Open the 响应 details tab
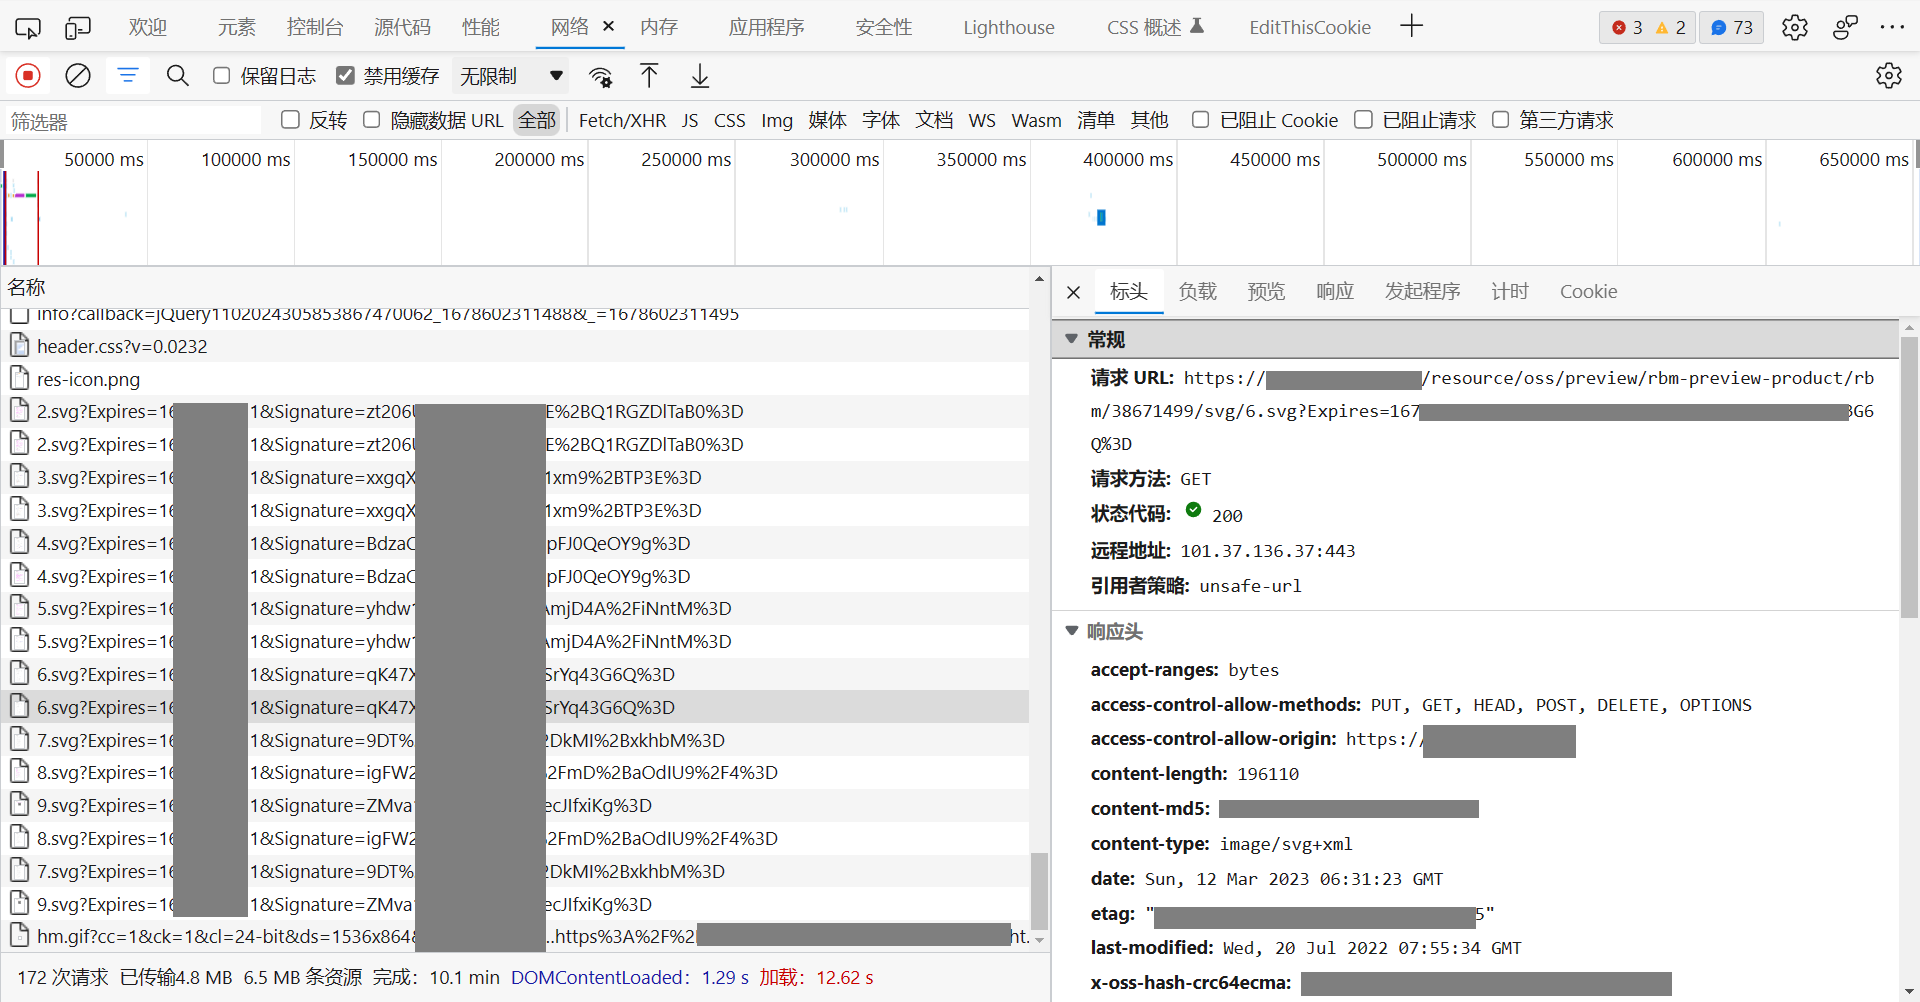Image resolution: width=1920 pixels, height=1002 pixels. [1334, 291]
